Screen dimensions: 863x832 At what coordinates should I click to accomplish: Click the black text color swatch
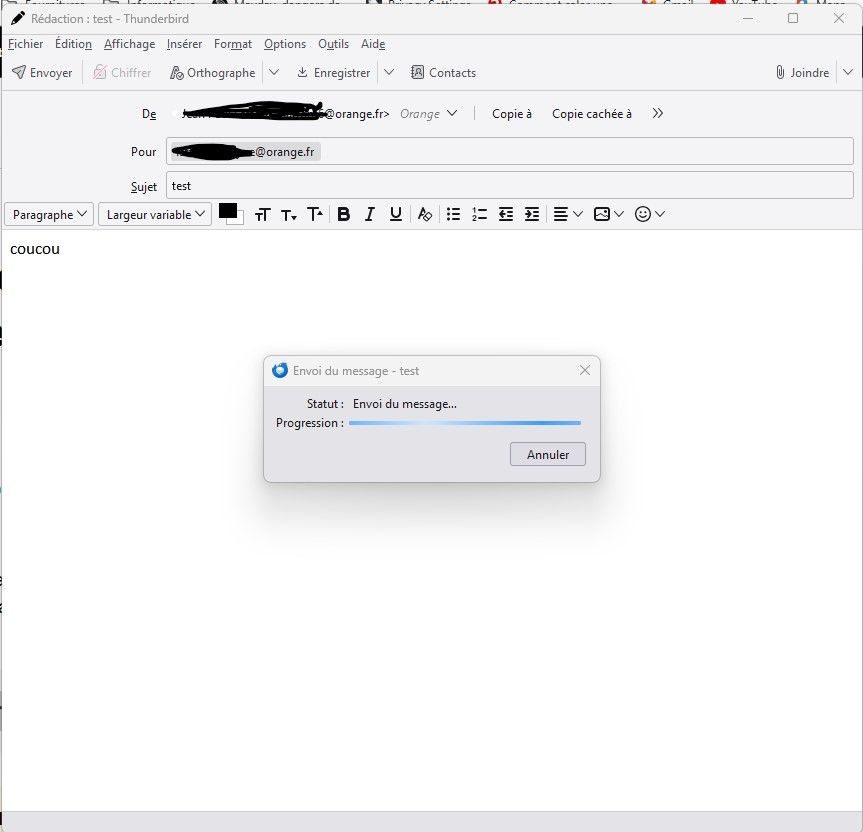pyautogui.click(x=228, y=211)
